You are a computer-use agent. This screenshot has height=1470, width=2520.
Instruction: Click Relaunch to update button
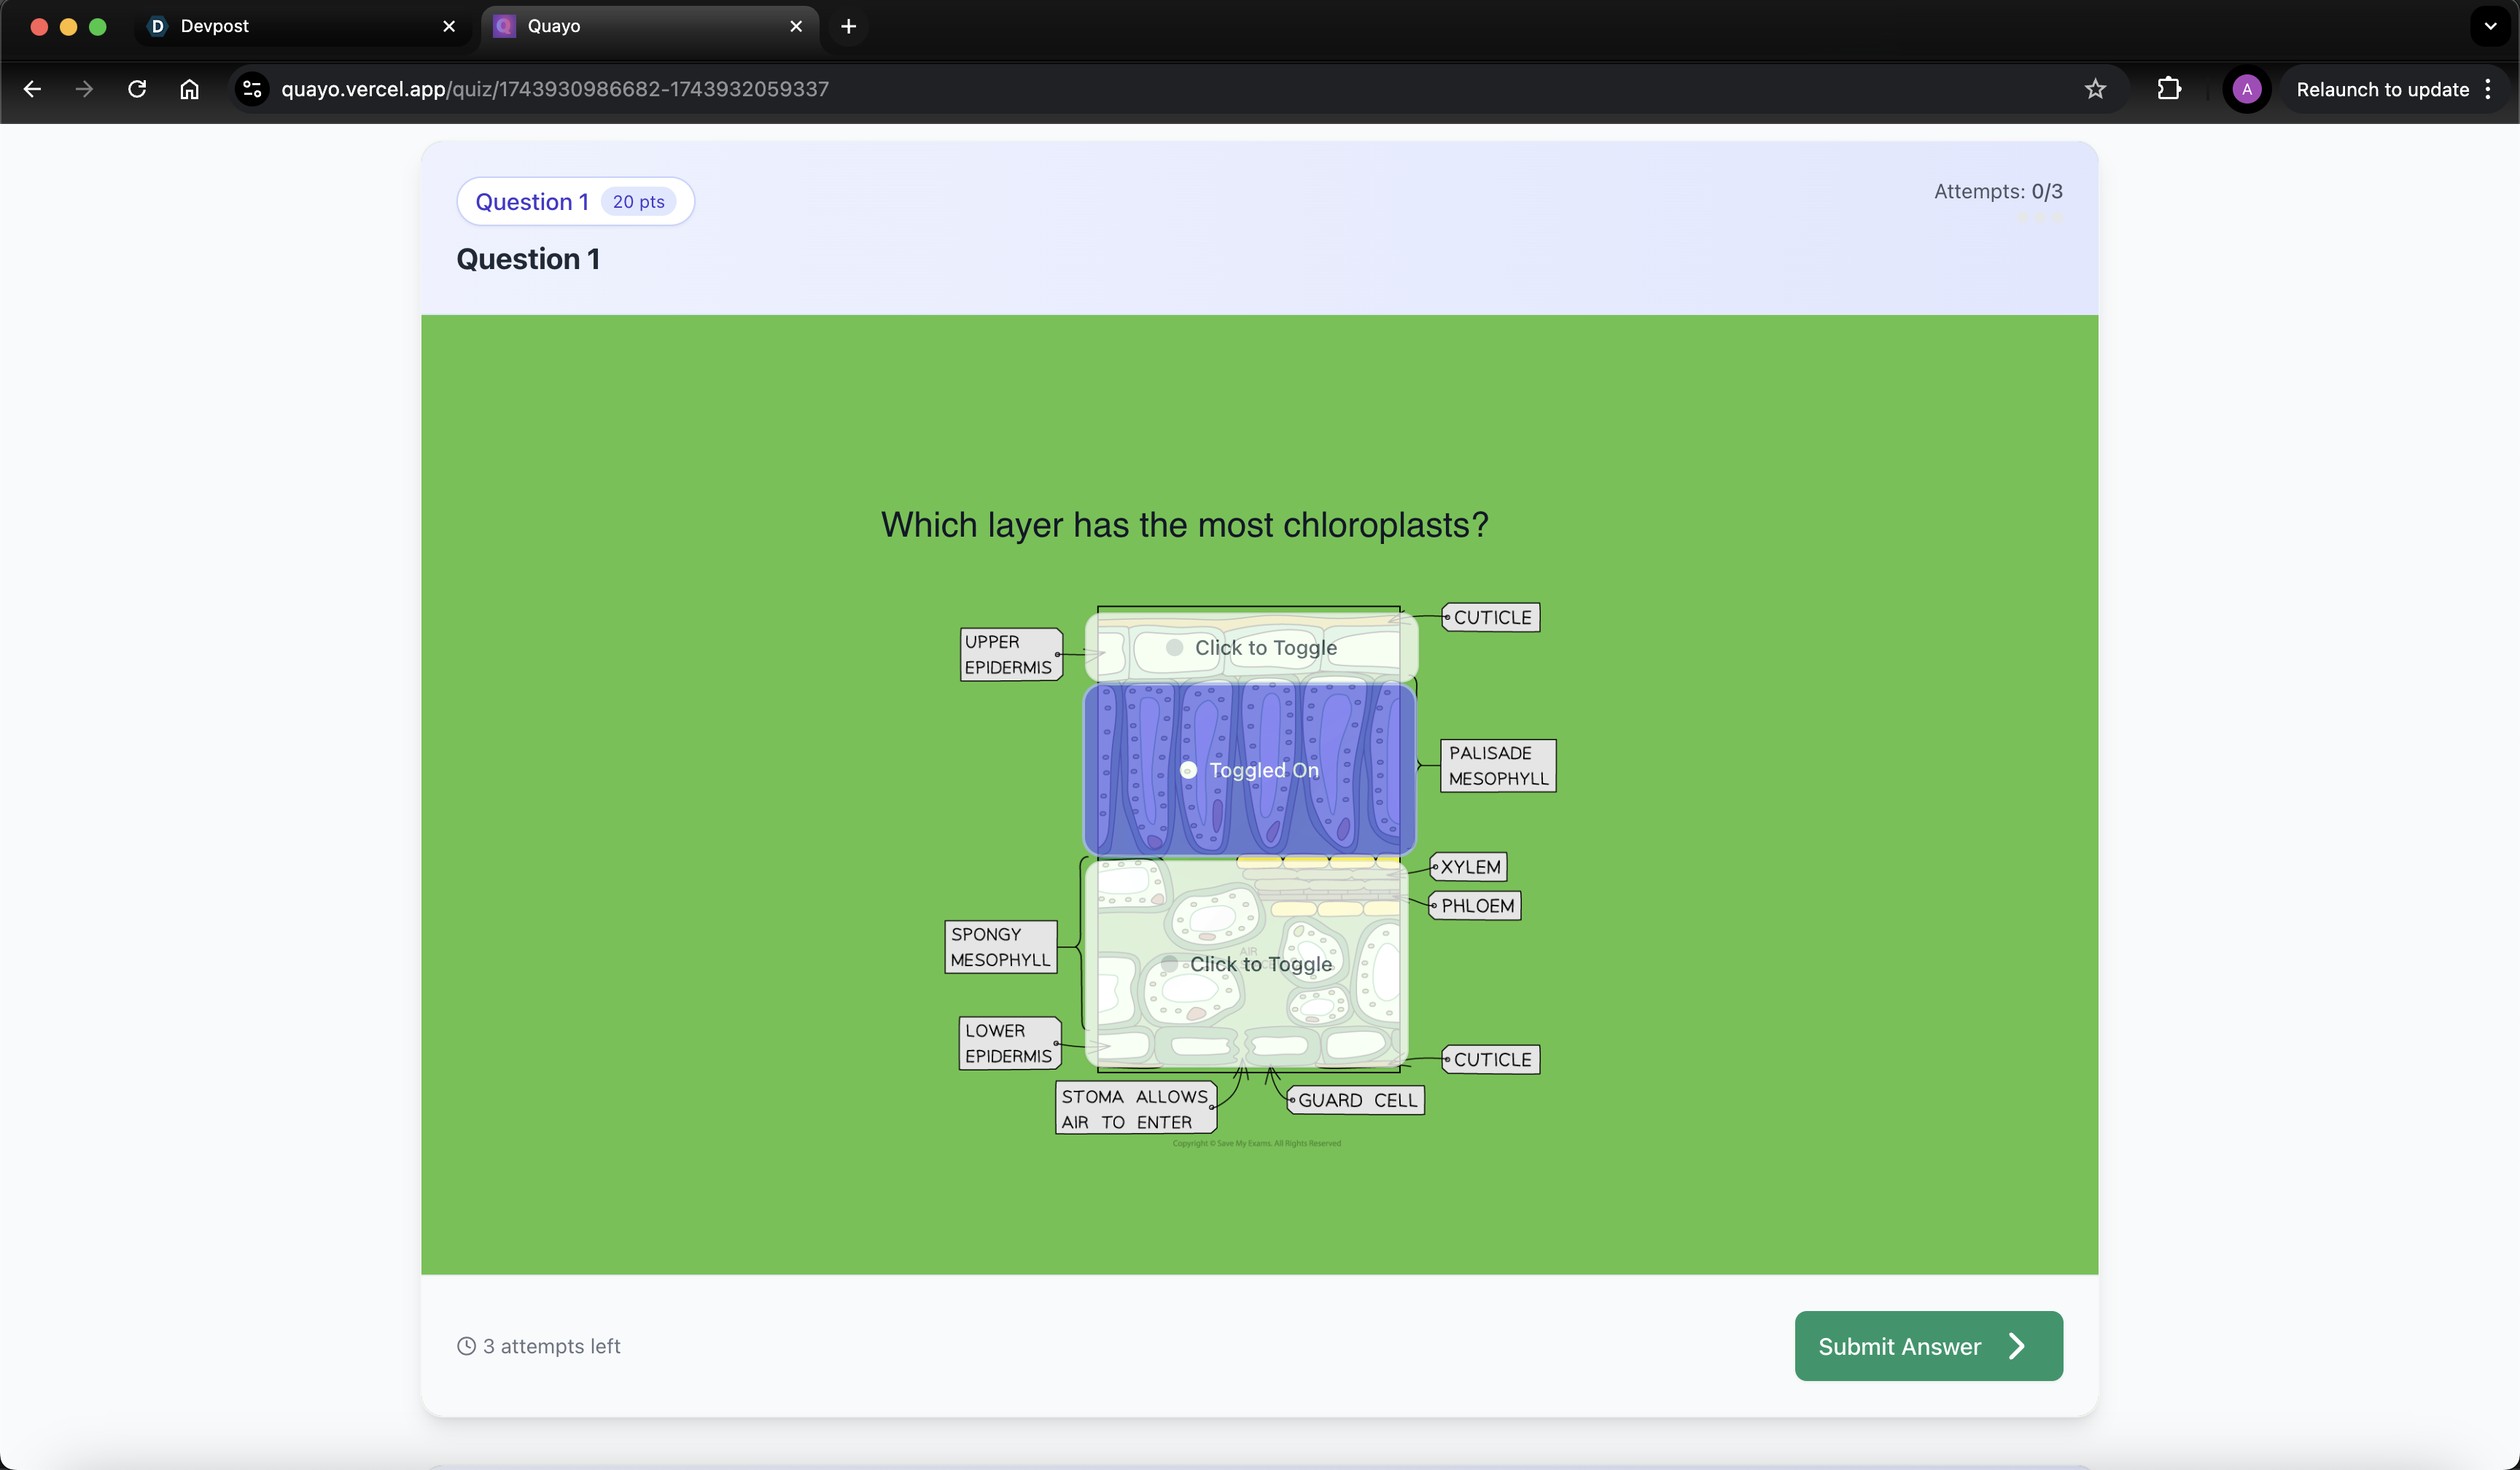[x=2382, y=89]
